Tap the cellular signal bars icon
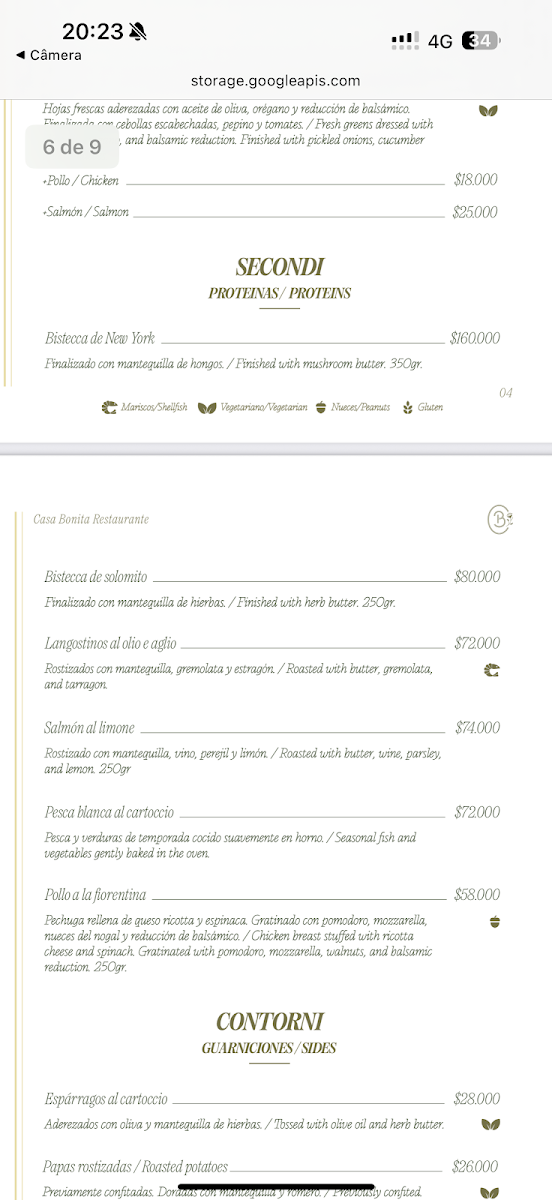The height and width of the screenshot is (1200, 552). pos(405,40)
